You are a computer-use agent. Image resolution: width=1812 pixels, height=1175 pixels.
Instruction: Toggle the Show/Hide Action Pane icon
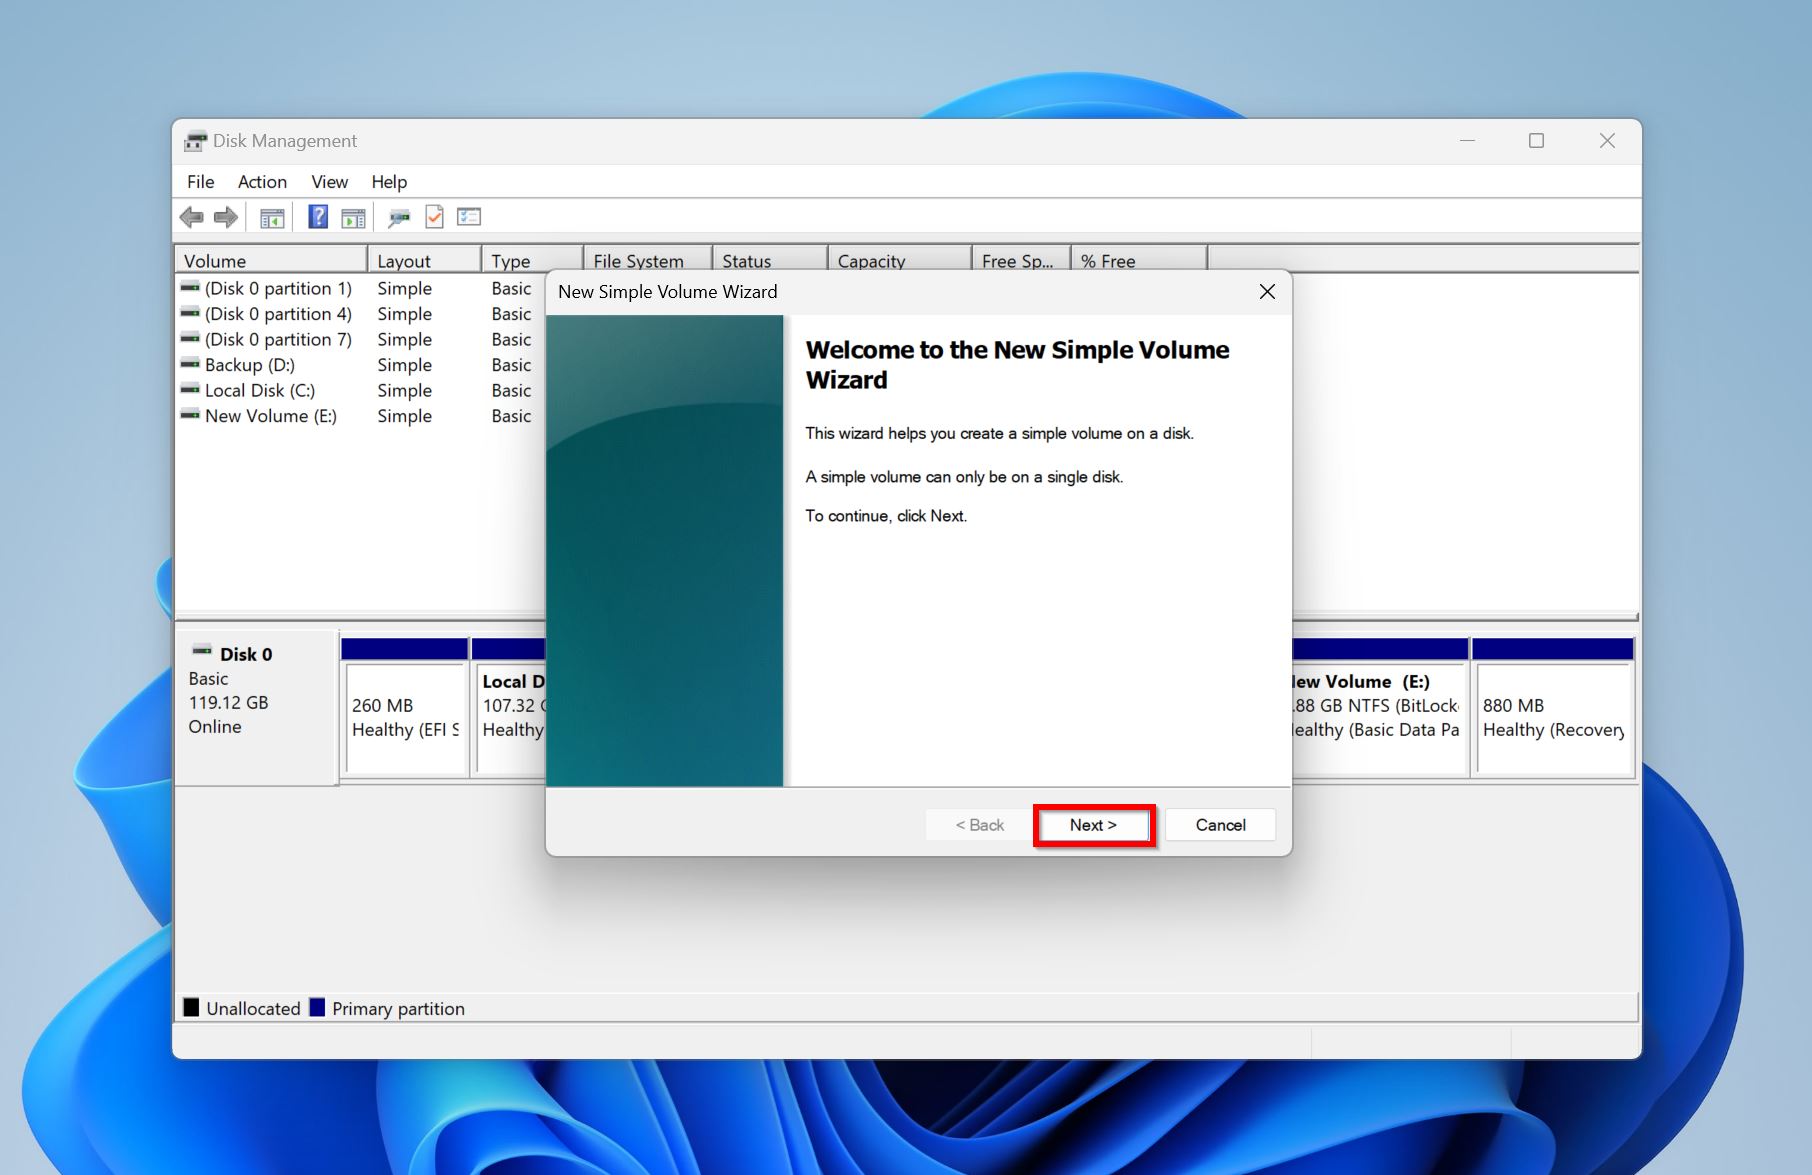(353, 217)
